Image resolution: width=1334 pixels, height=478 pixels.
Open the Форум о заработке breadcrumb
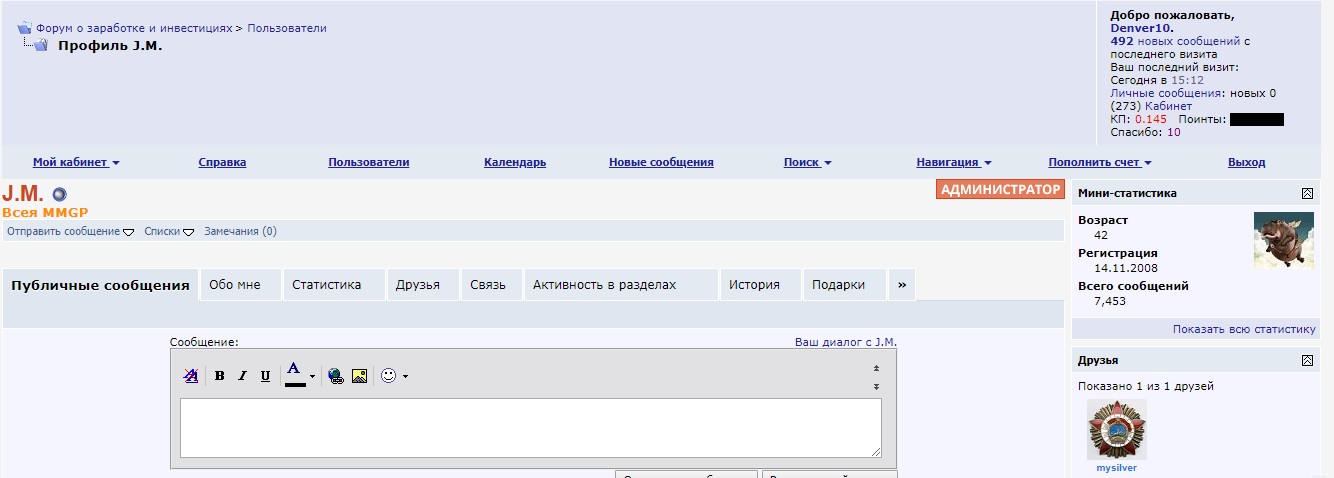pyautogui.click(x=134, y=28)
